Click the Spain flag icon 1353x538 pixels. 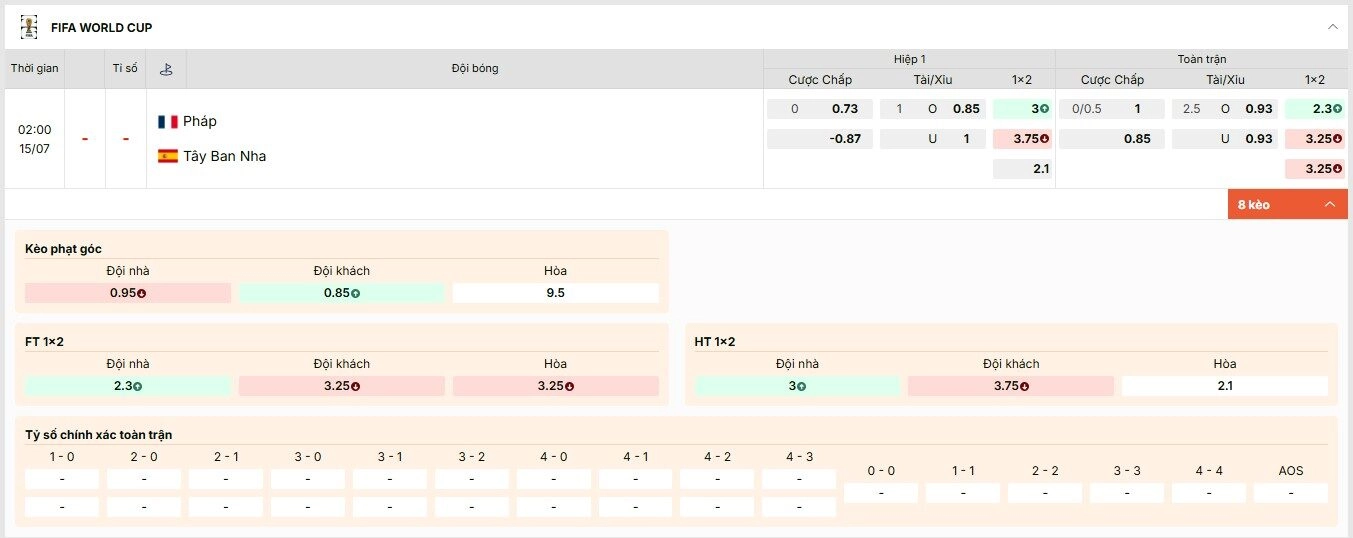168,156
